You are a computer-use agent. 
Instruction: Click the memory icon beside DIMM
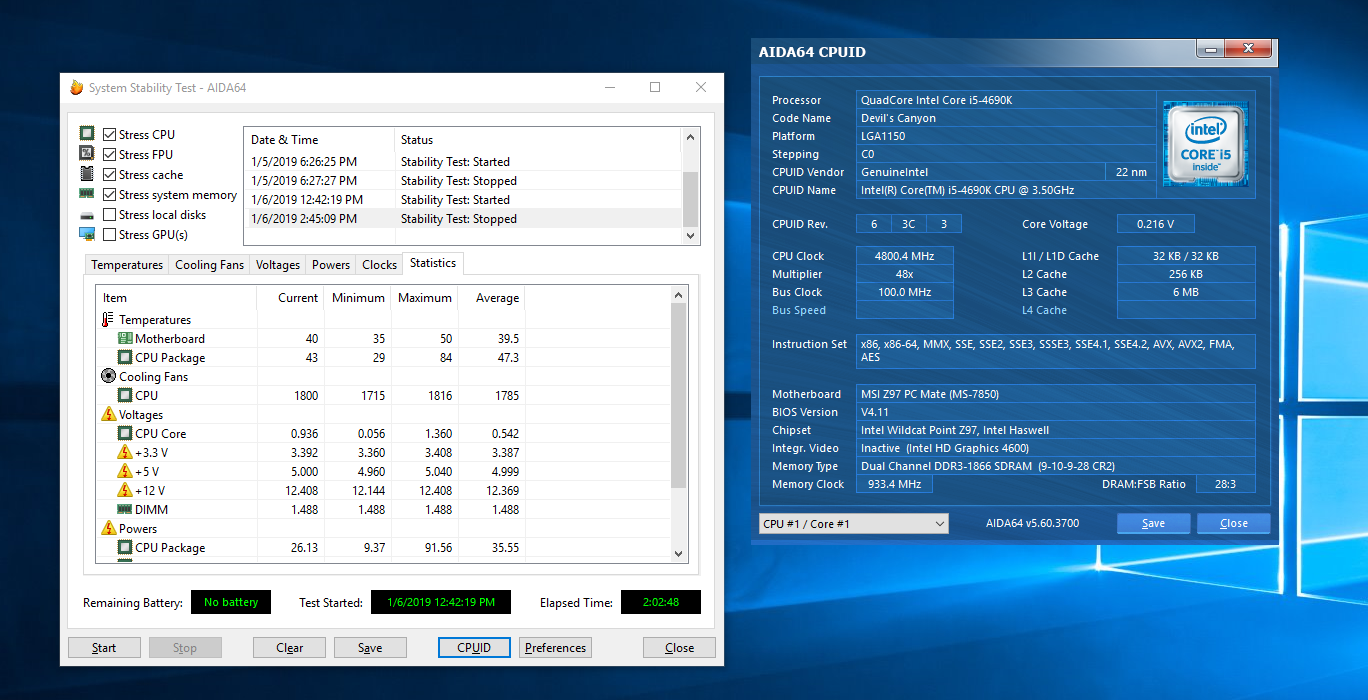(125, 510)
